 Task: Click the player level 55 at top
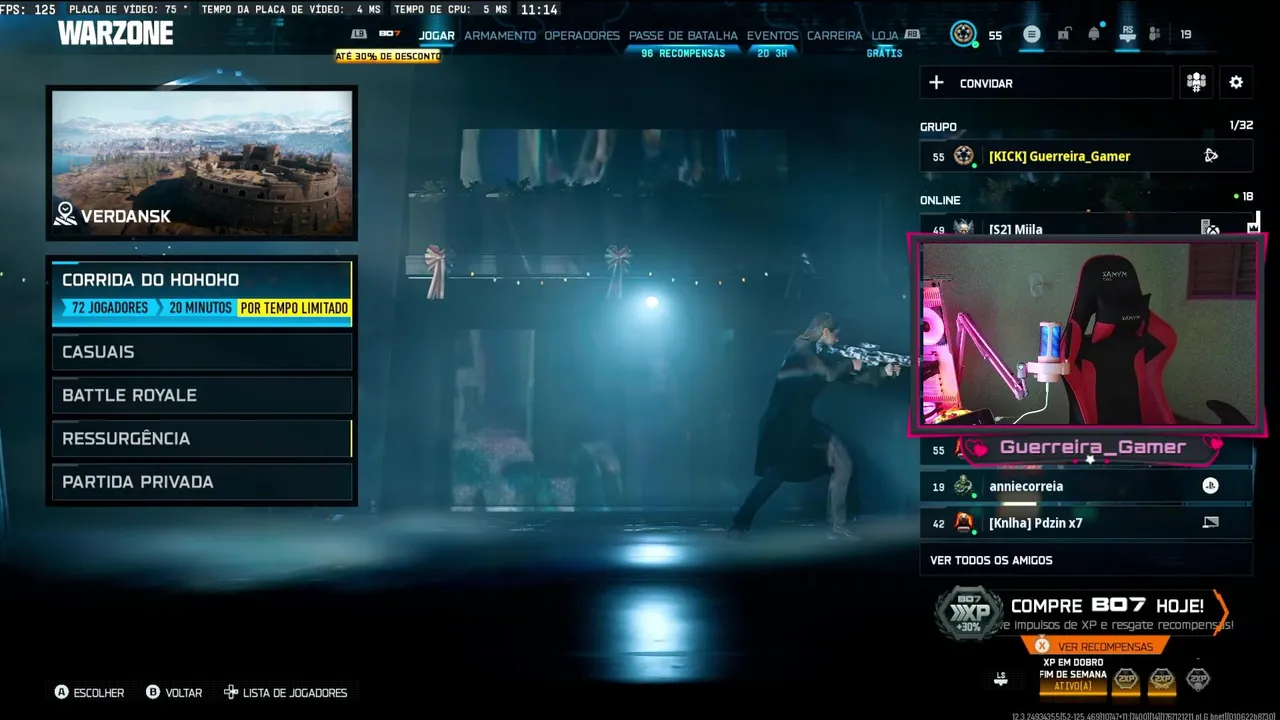coord(995,35)
